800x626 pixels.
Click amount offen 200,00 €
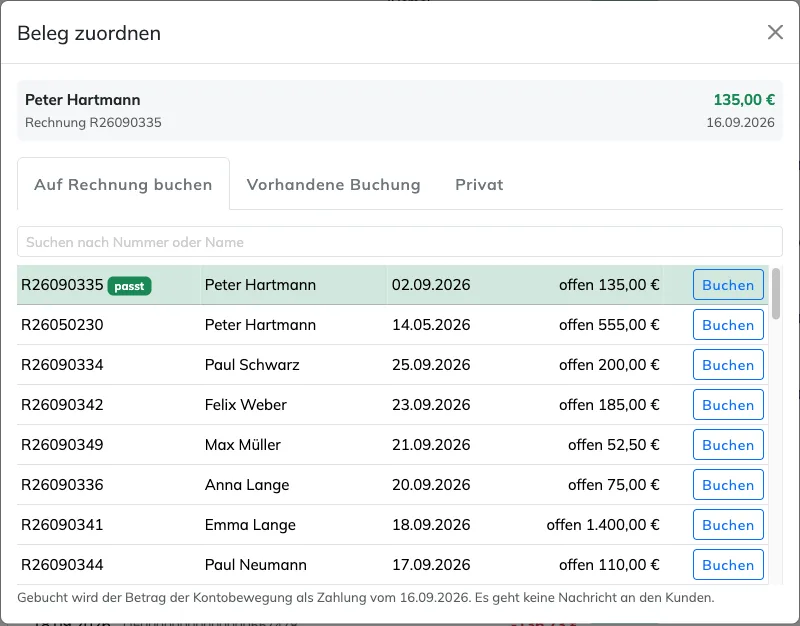pyautogui.click(x=609, y=365)
